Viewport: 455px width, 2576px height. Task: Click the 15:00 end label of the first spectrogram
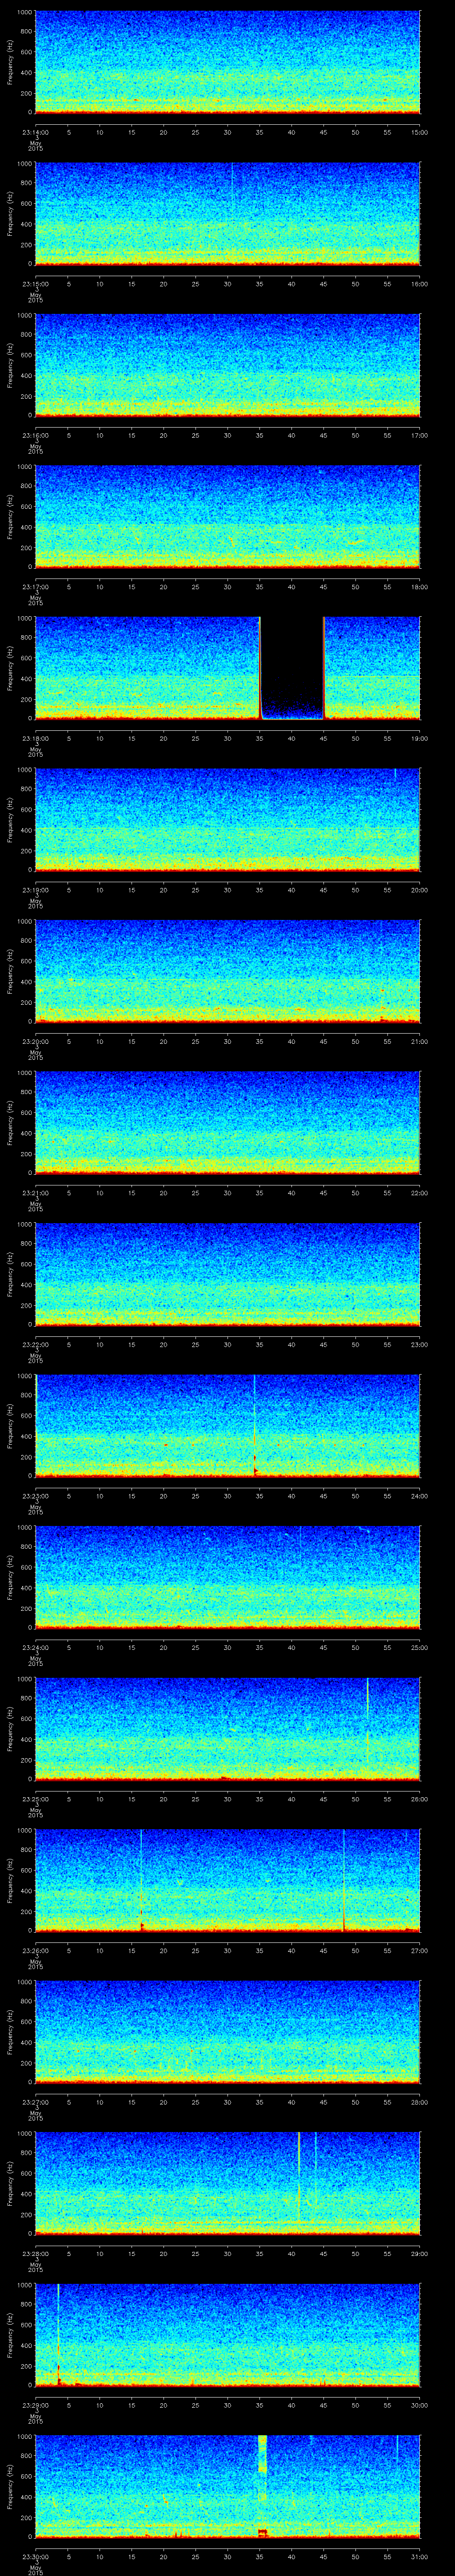(420, 132)
